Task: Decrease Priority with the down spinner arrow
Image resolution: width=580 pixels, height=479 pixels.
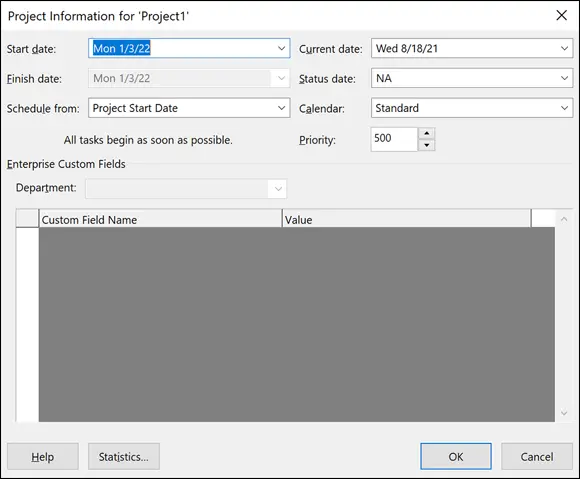Action: [426, 145]
